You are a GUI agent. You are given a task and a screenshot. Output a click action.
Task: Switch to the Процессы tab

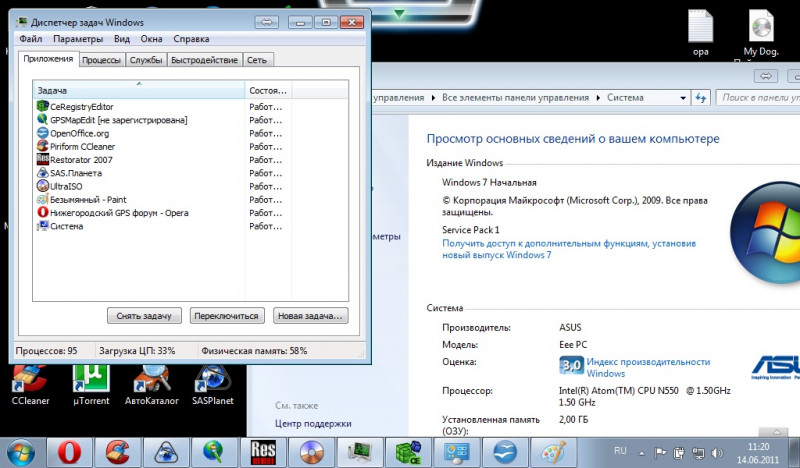102,60
